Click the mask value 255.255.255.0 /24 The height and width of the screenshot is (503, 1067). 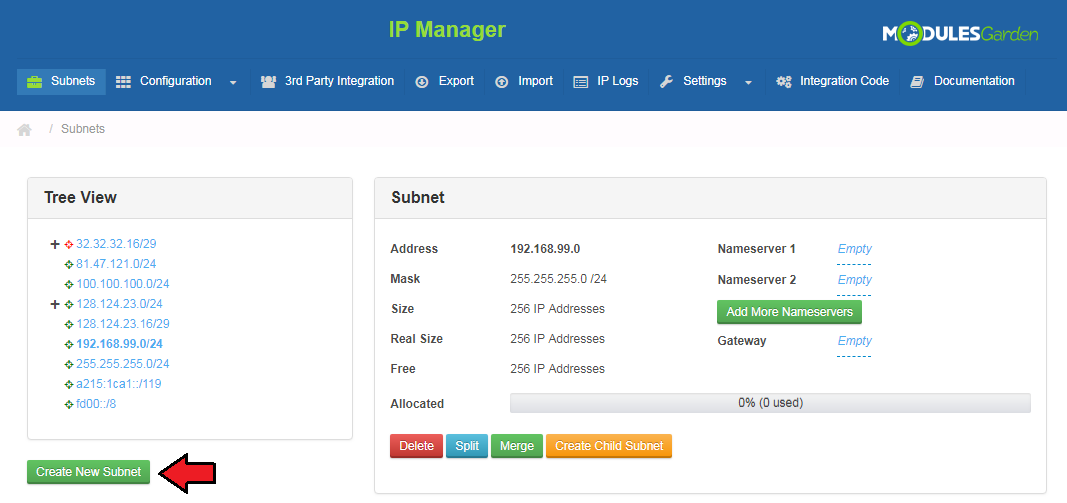point(558,279)
